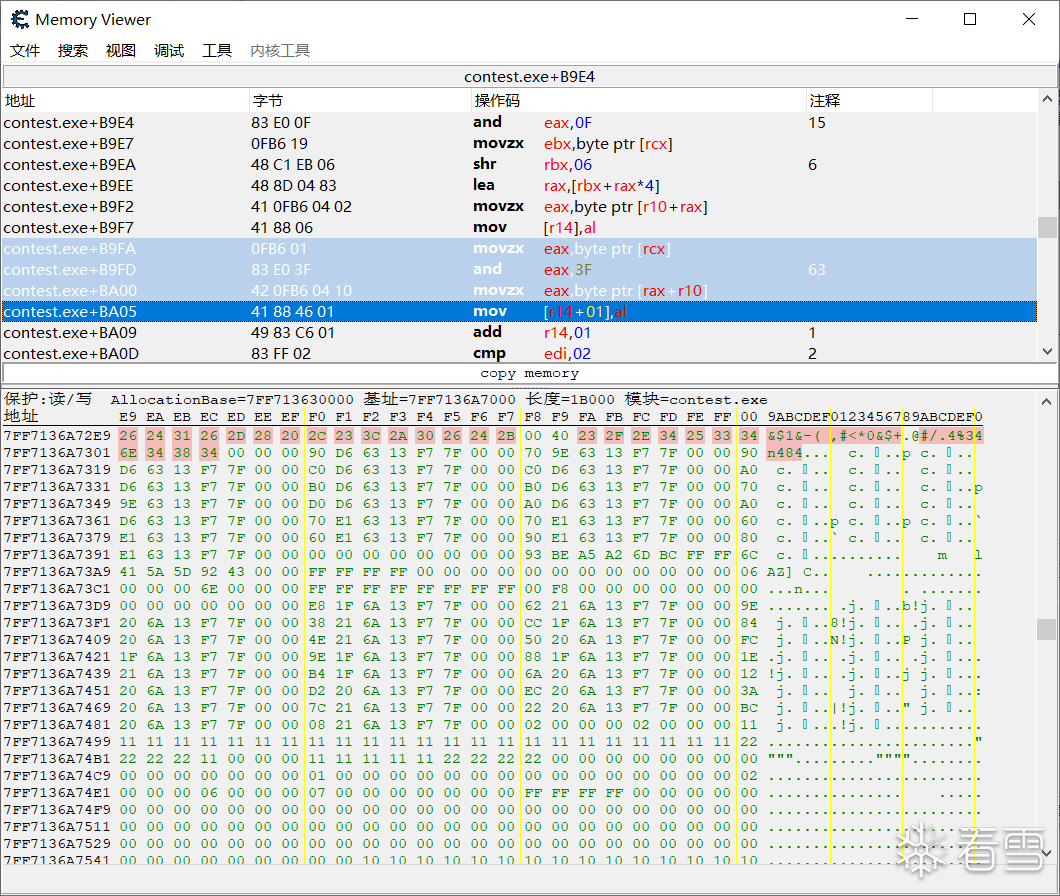
Task: Click AllocationBase=7FF713630000 text
Action: click(232, 400)
